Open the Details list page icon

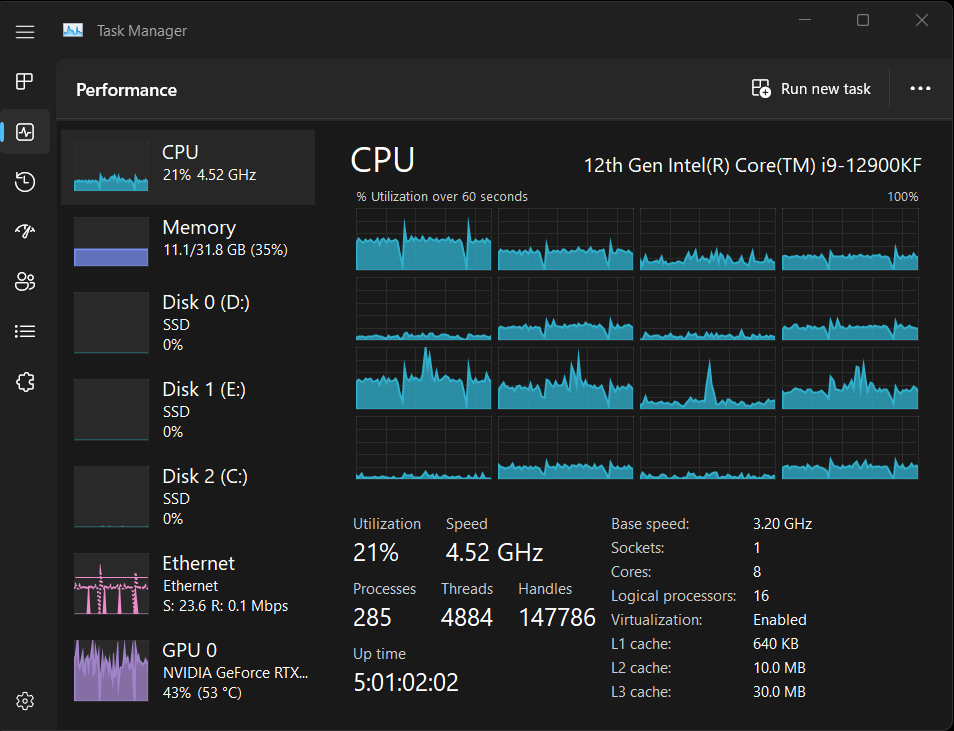[25, 331]
